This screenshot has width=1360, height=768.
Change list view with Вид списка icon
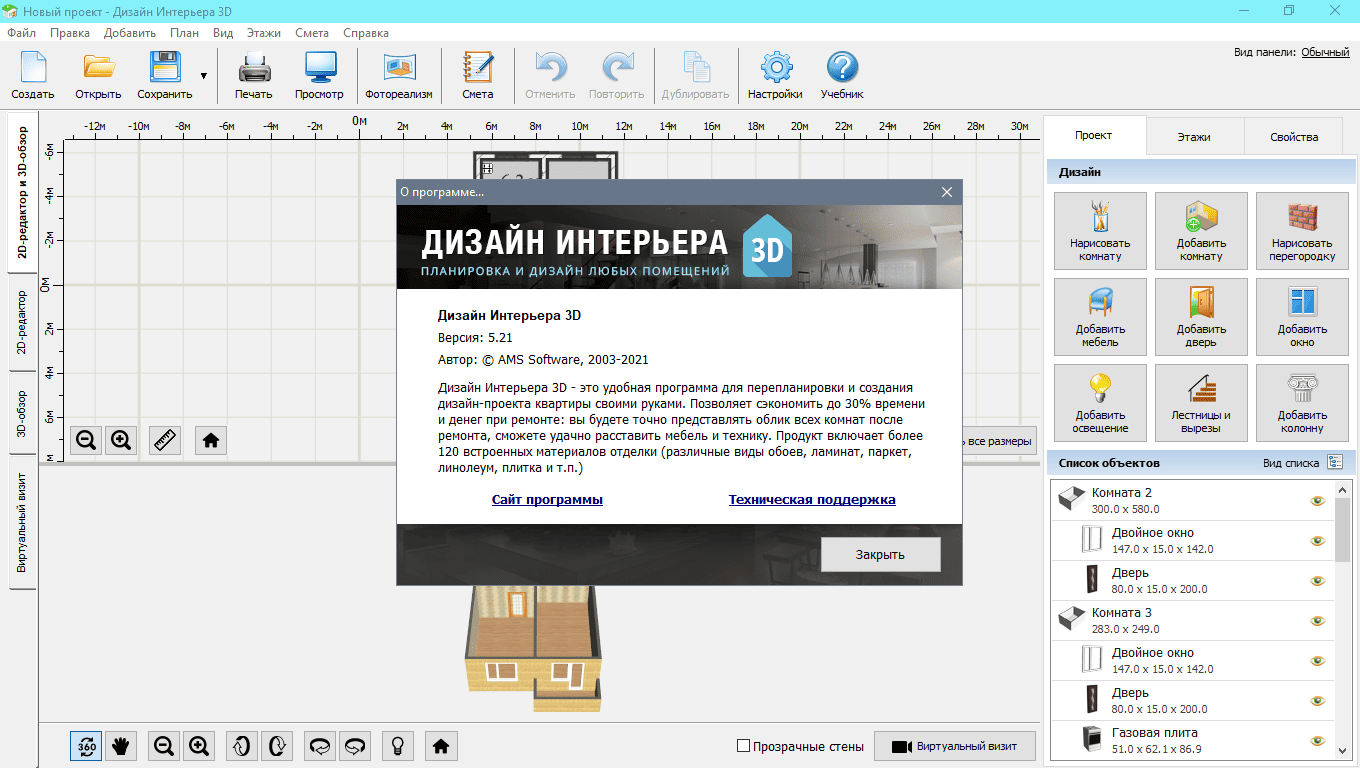[1335, 462]
